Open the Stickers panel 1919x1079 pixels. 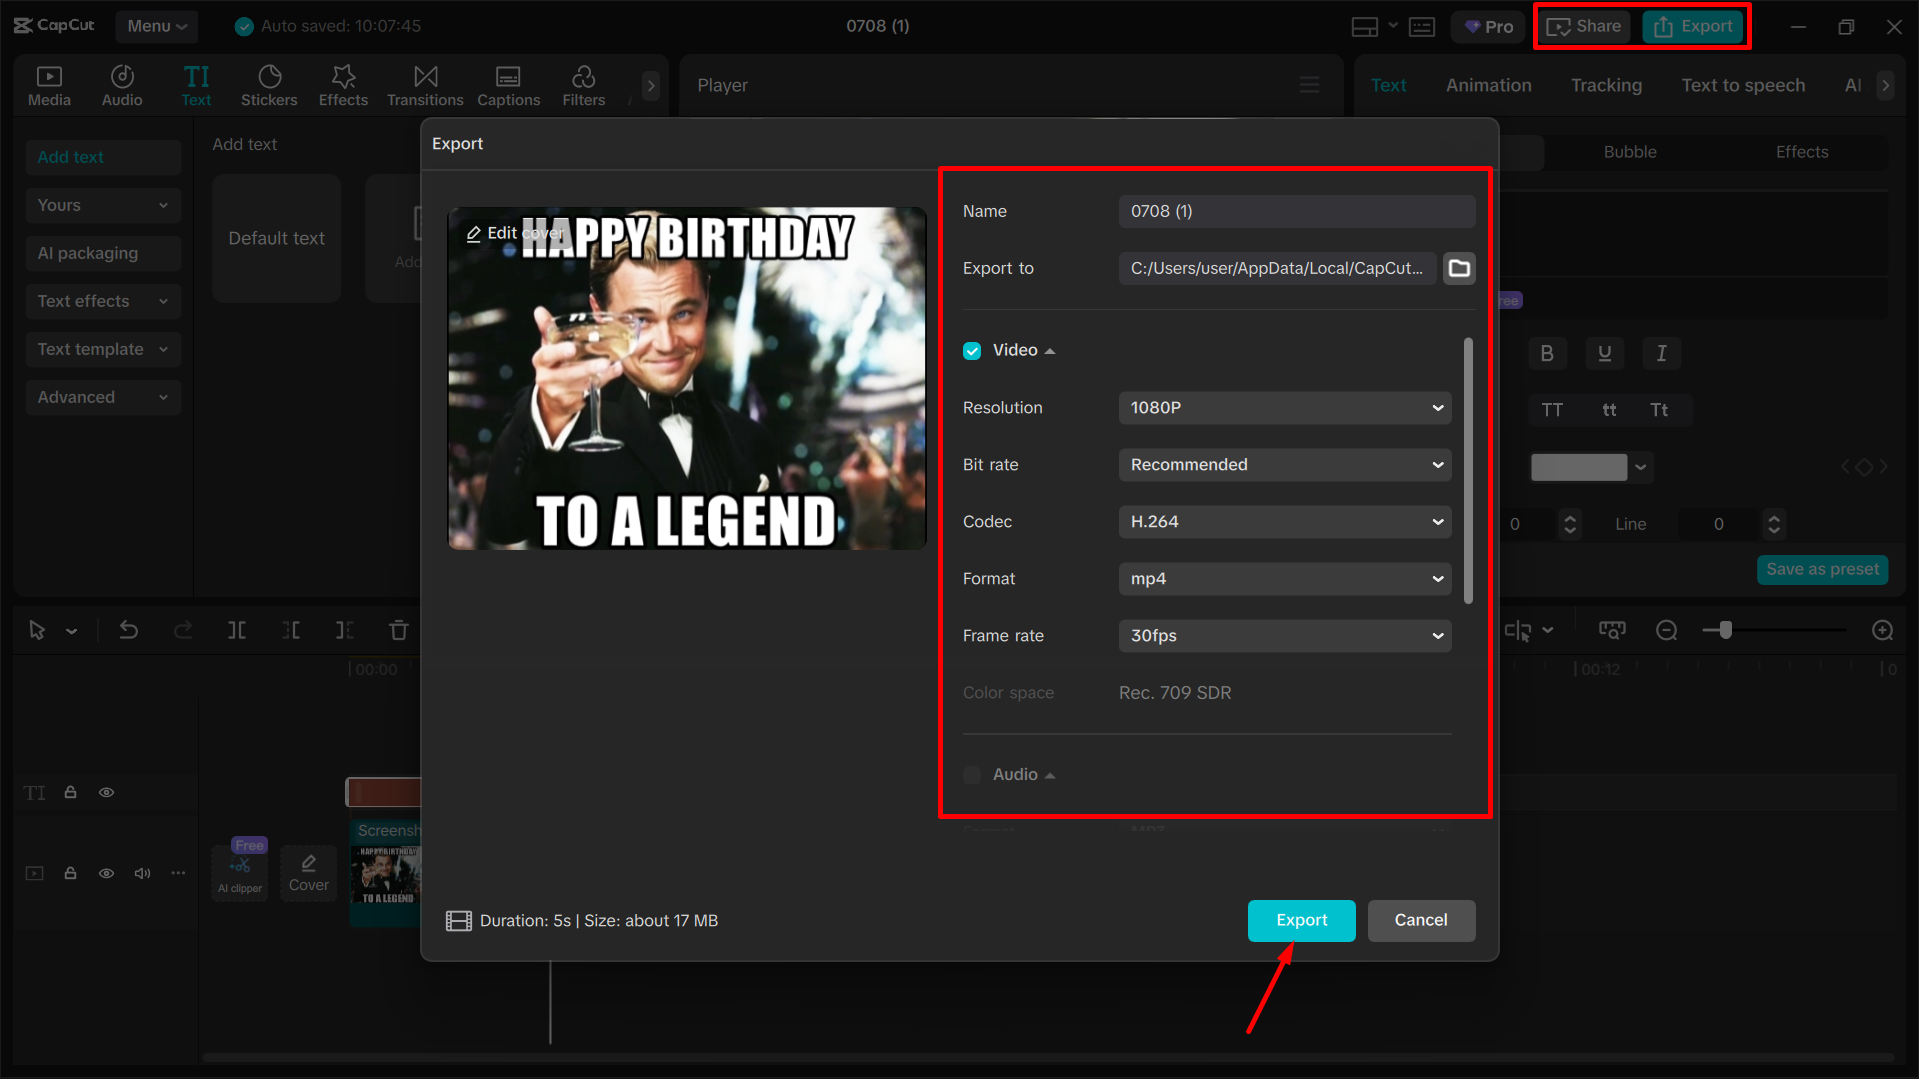[x=268, y=85]
